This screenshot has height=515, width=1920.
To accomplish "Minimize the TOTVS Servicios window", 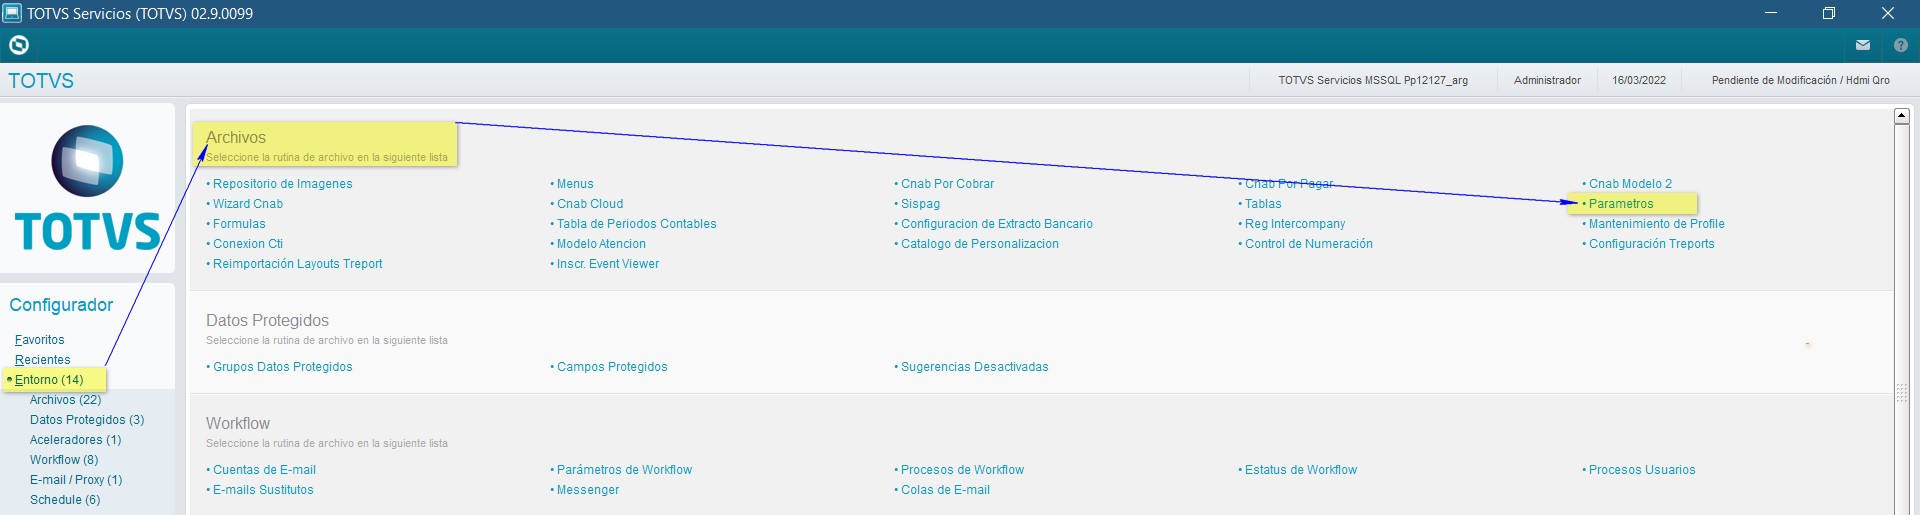I will pyautogui.click(x=1770, y=13).
